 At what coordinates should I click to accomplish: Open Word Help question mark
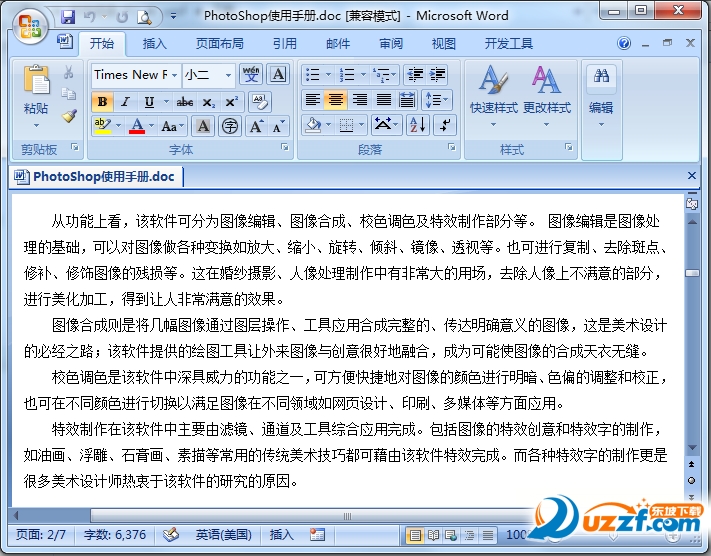point(624,43)
